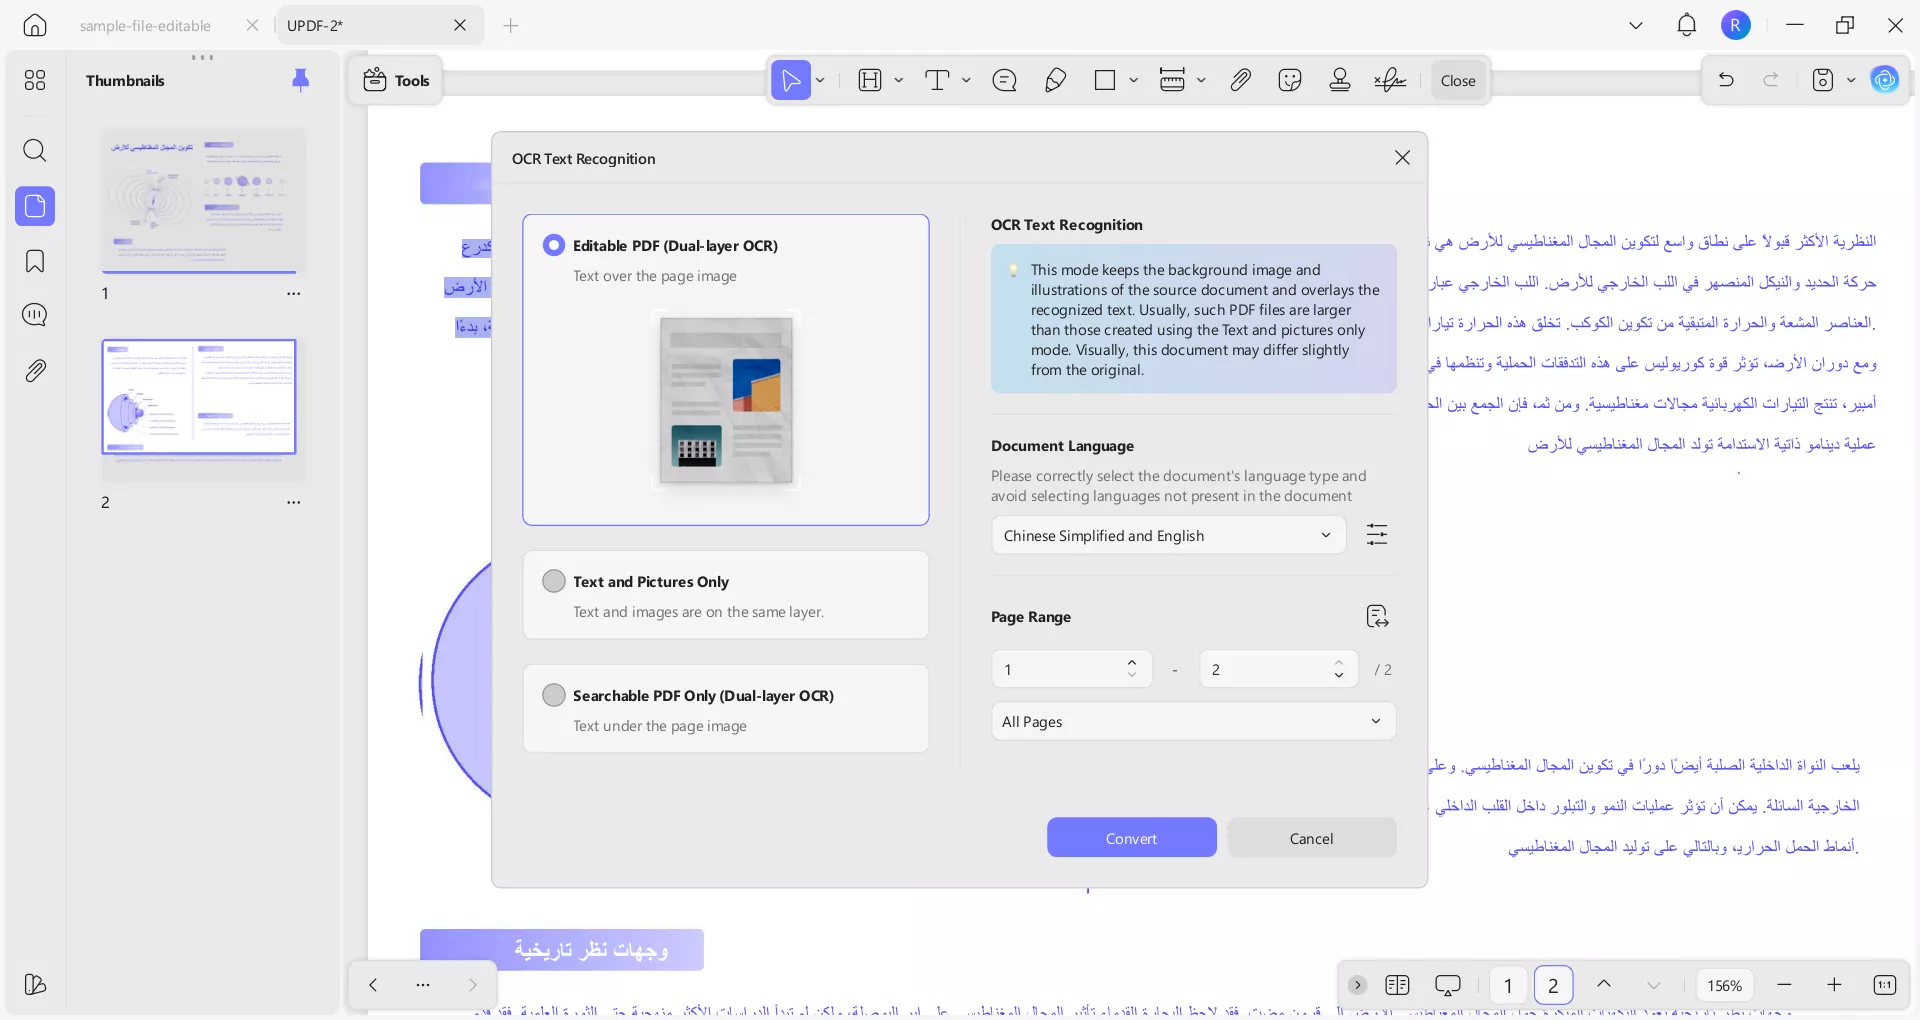Open the comments panel in sidebar
The height and width of the screenshot is (1020, 1920).
coord(35,315)
